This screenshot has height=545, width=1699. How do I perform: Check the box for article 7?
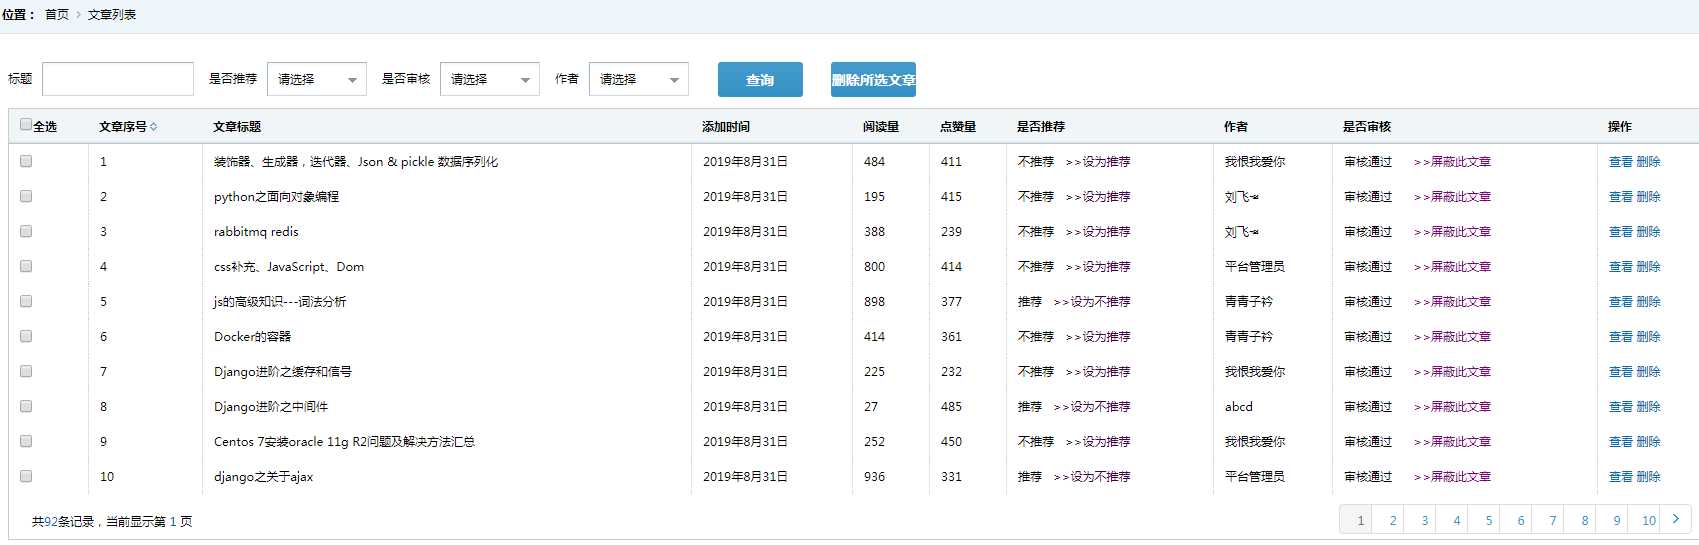[x=26, y=371]
